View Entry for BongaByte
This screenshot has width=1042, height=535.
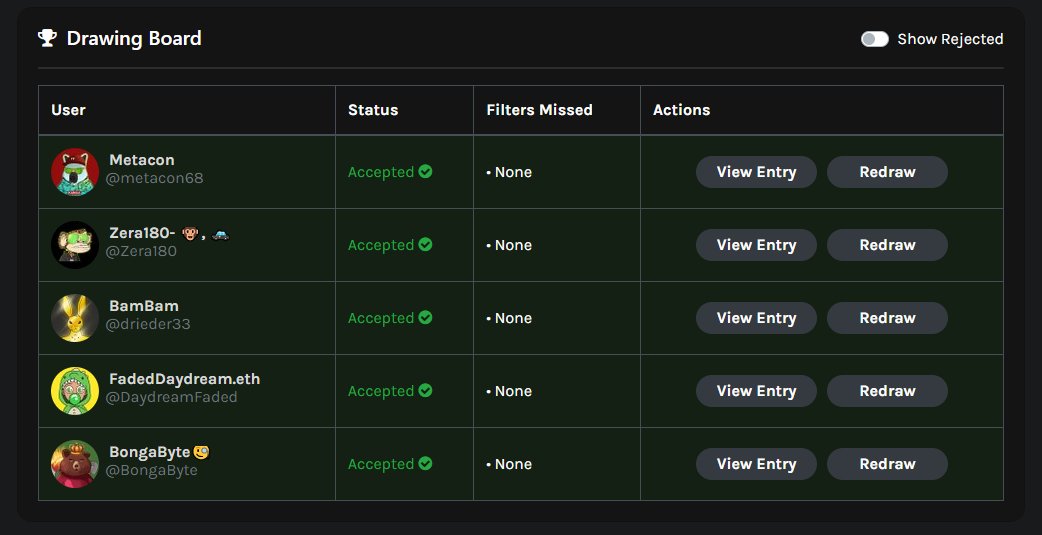[x=756, y=465]
